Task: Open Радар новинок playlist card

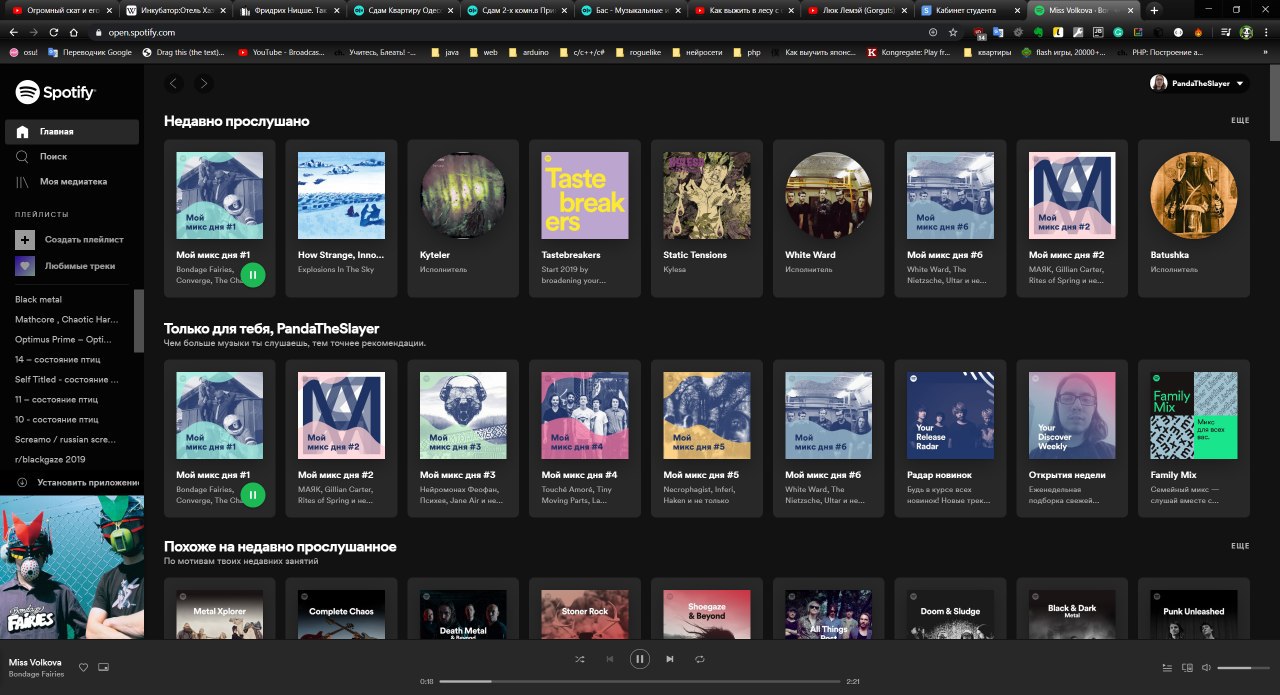Action: [951, 438]
